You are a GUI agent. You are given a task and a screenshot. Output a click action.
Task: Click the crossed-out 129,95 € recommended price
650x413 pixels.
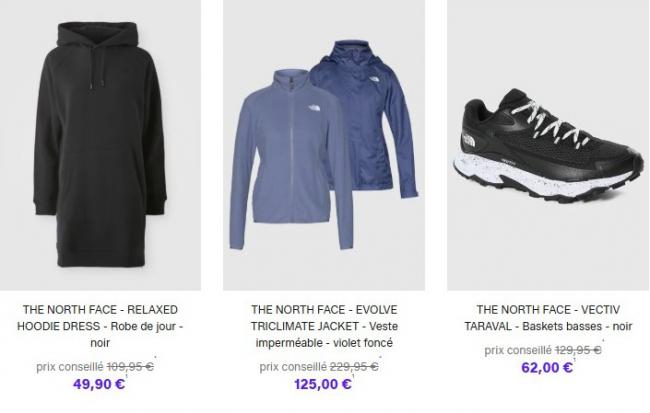pyautogui.click(x=578, y=350)
